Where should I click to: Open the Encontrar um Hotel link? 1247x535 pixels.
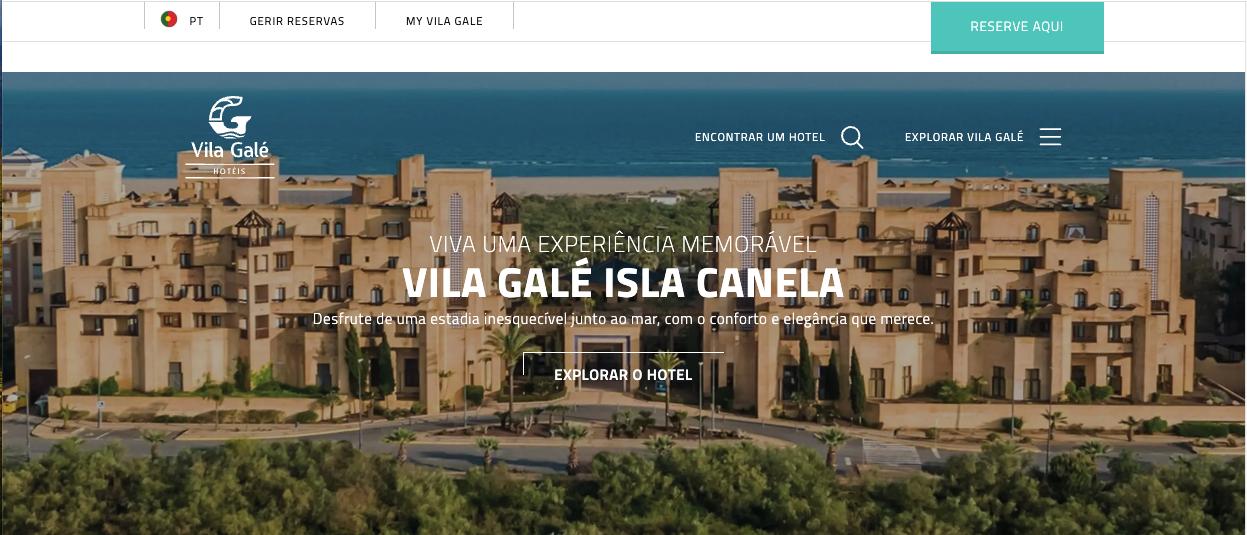(x=760, y=137)
